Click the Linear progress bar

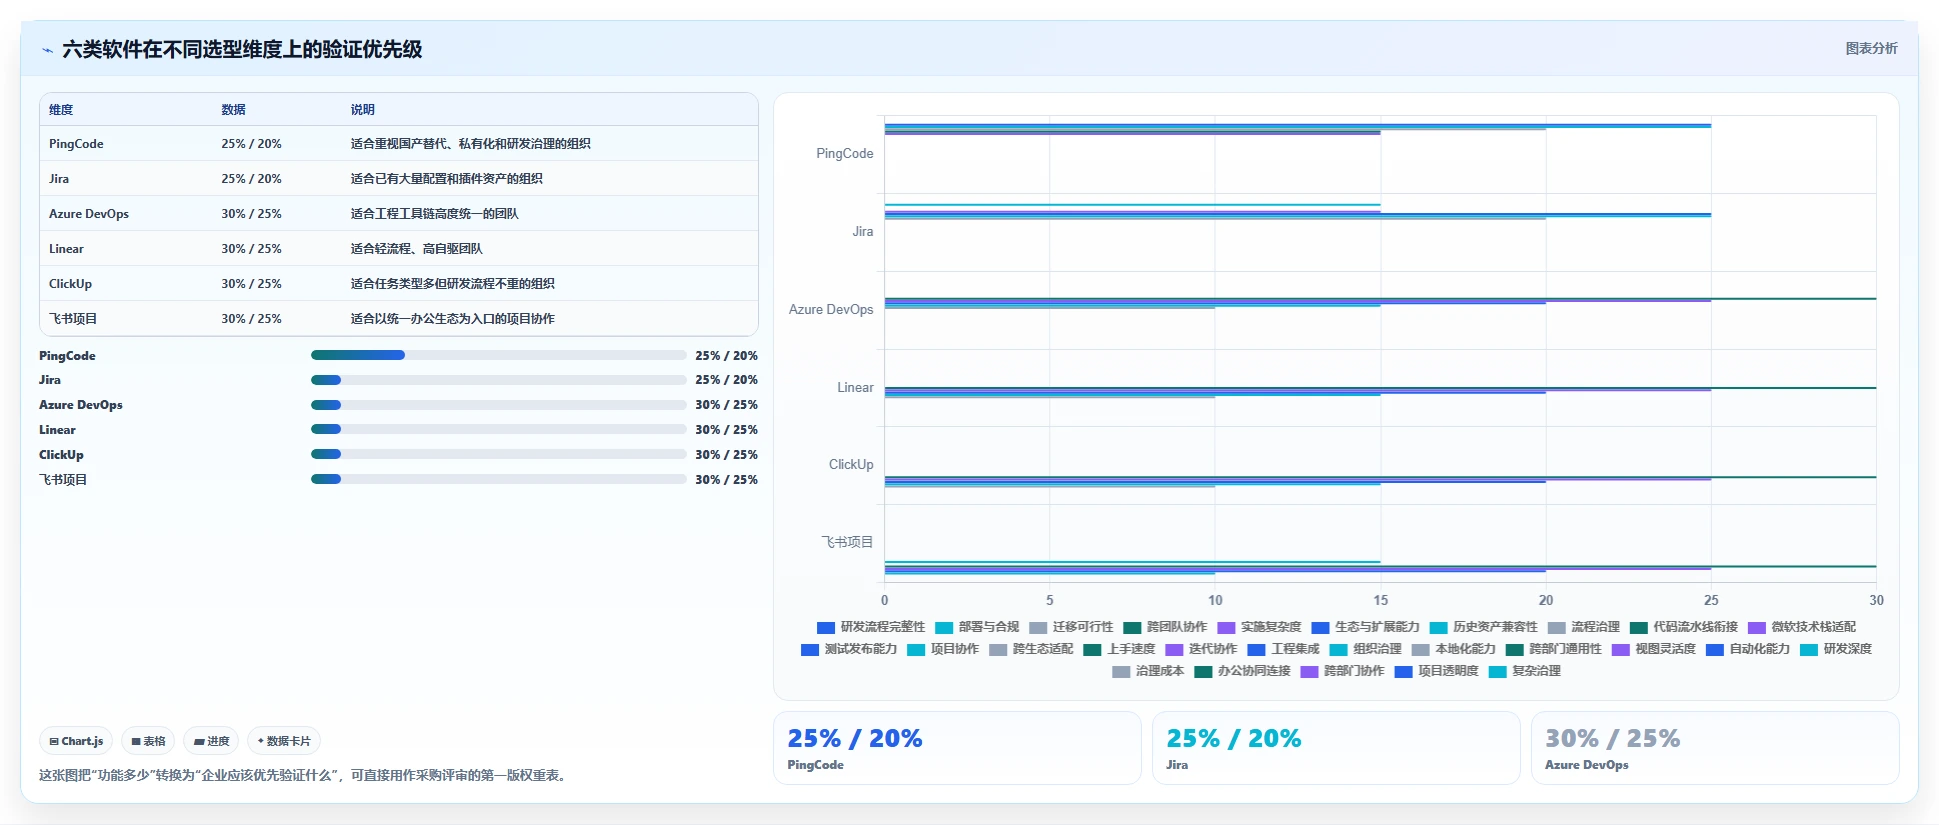pos(498,429)
